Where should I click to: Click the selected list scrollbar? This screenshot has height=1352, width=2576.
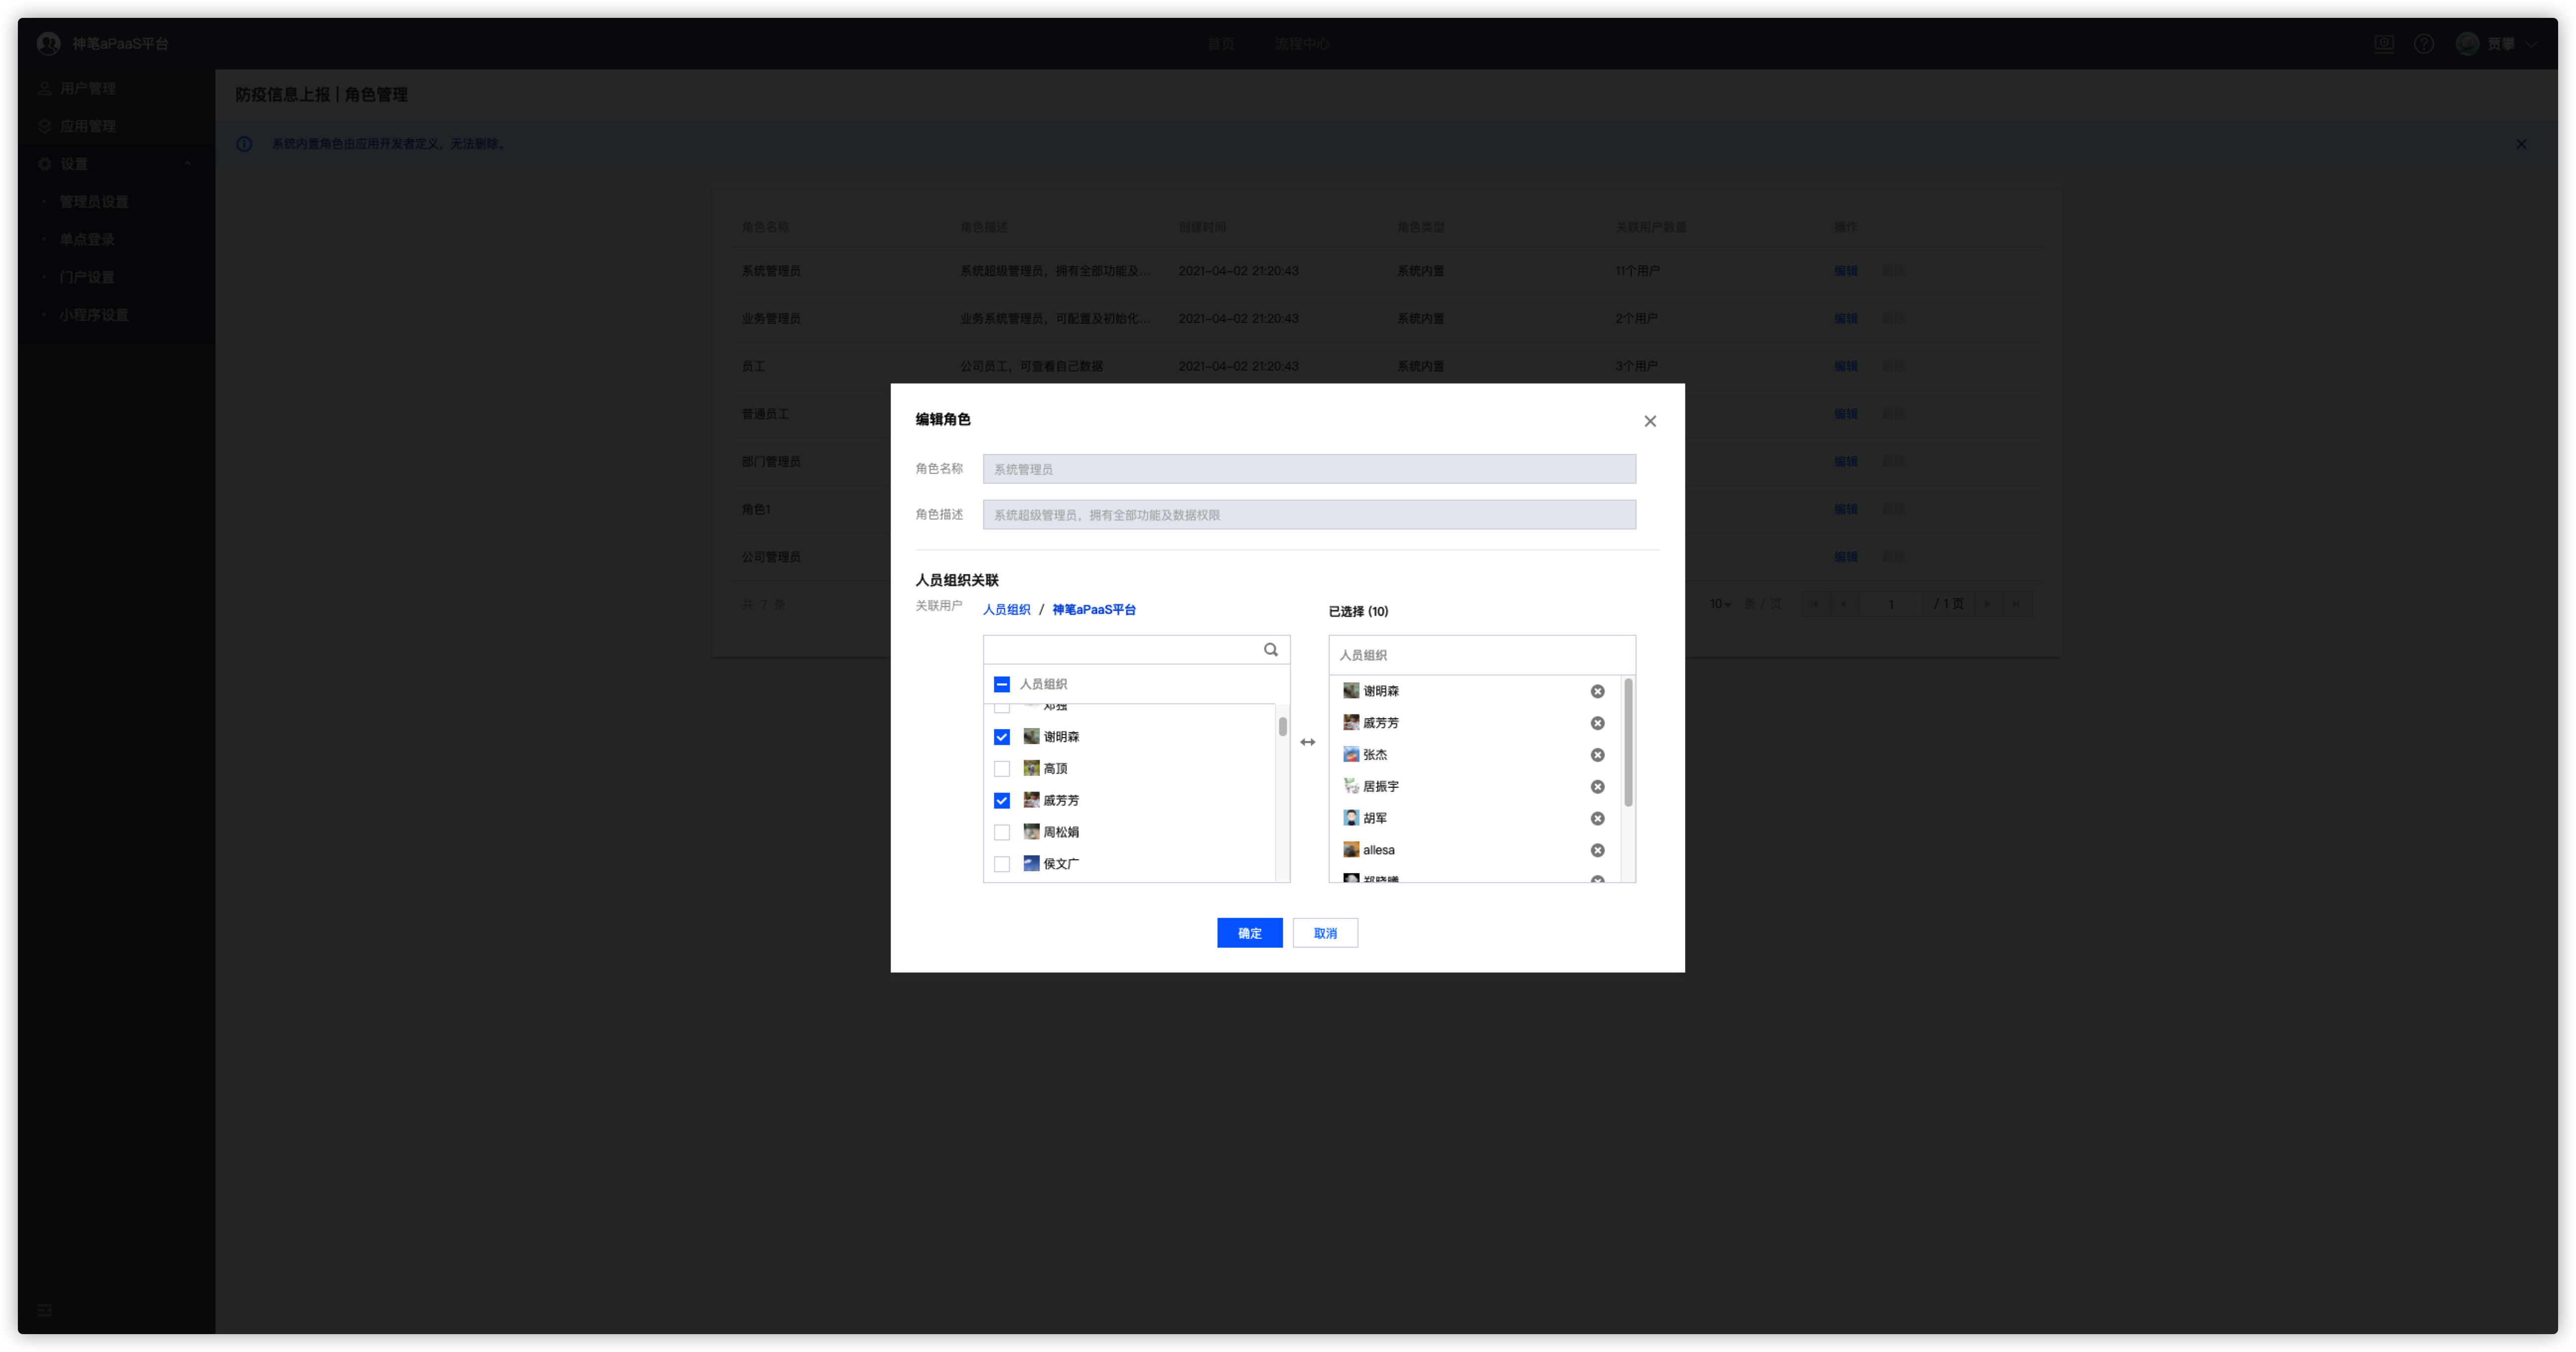point(1628,742)
